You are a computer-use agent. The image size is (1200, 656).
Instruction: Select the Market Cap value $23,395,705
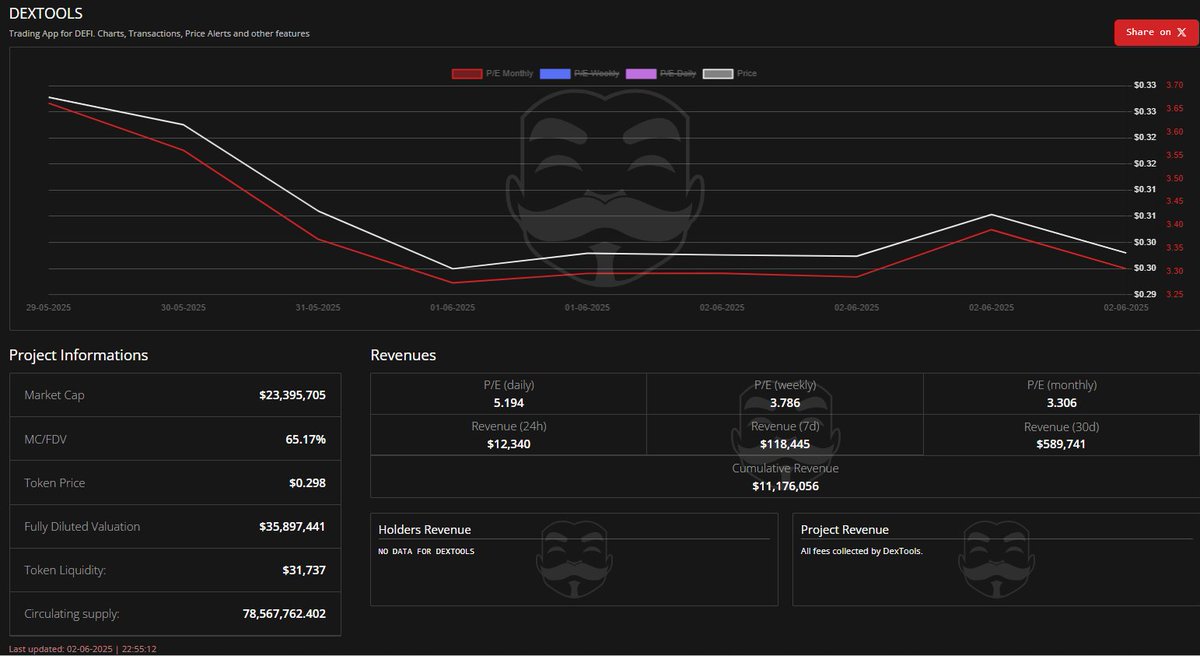[x=292, y=395]
